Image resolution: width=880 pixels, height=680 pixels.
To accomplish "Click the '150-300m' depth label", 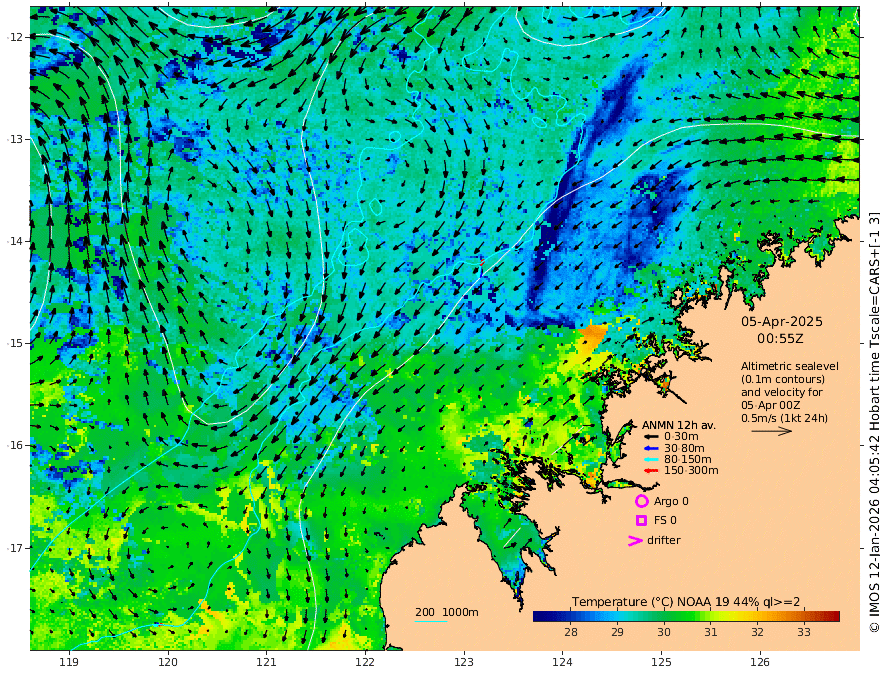I will pos(691,471).
